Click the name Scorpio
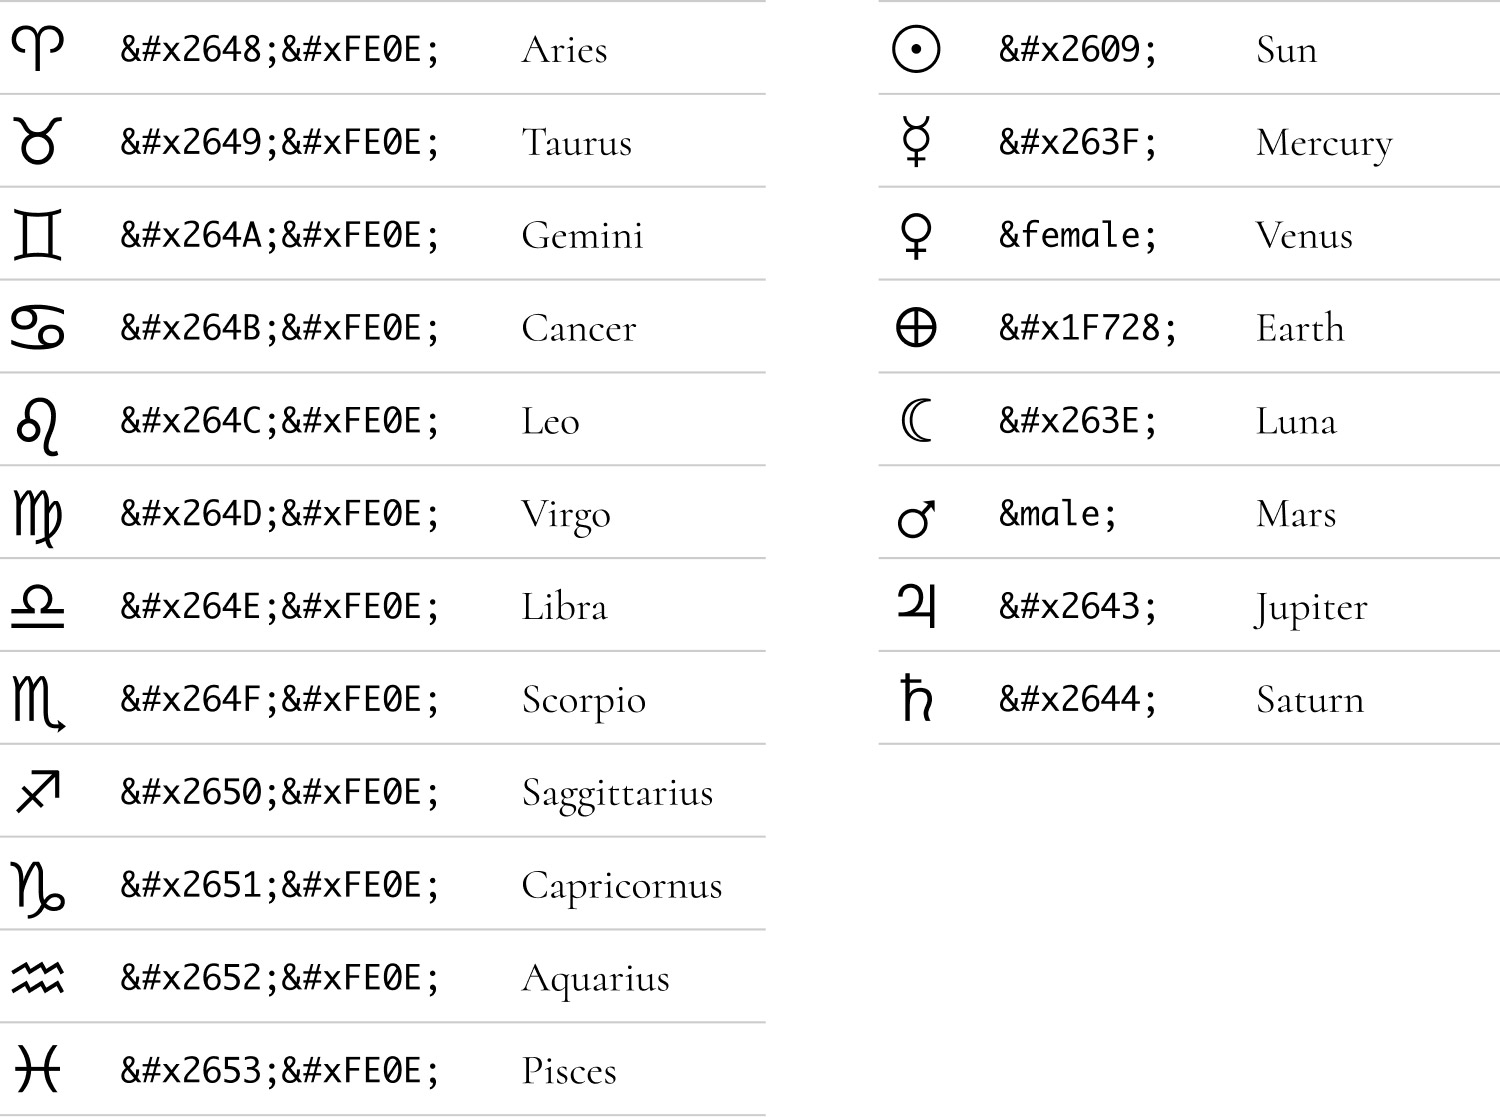The image size is (1500, 1117). click(x=584, y=703)
